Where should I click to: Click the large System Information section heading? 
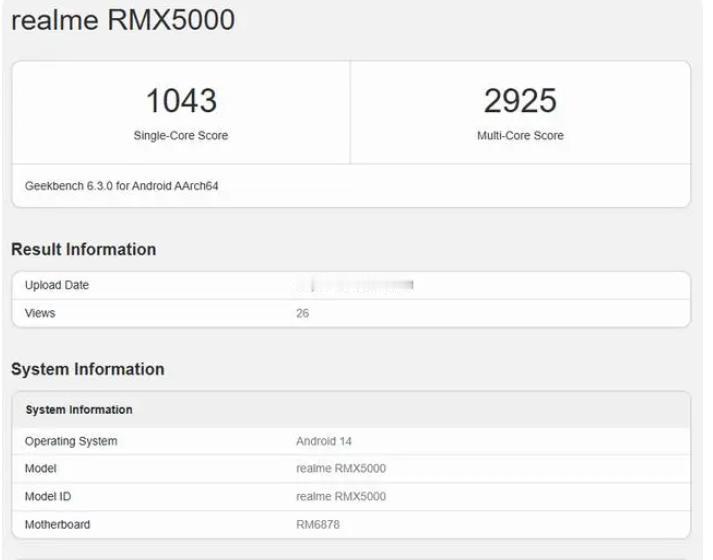pos(88,369)
